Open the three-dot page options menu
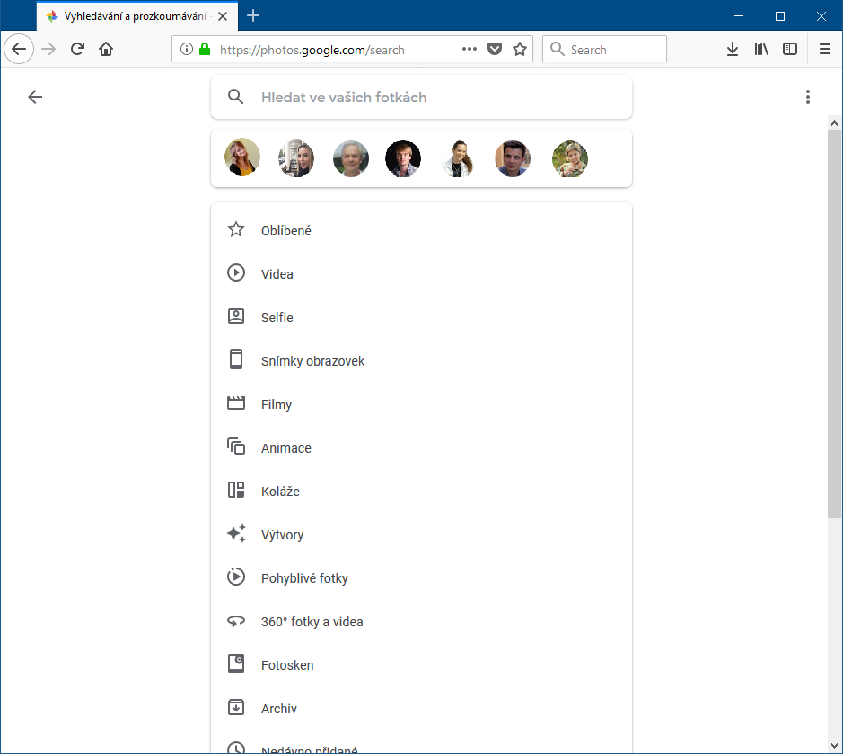The width and height of the screenshot is (843, 754). 808,97
